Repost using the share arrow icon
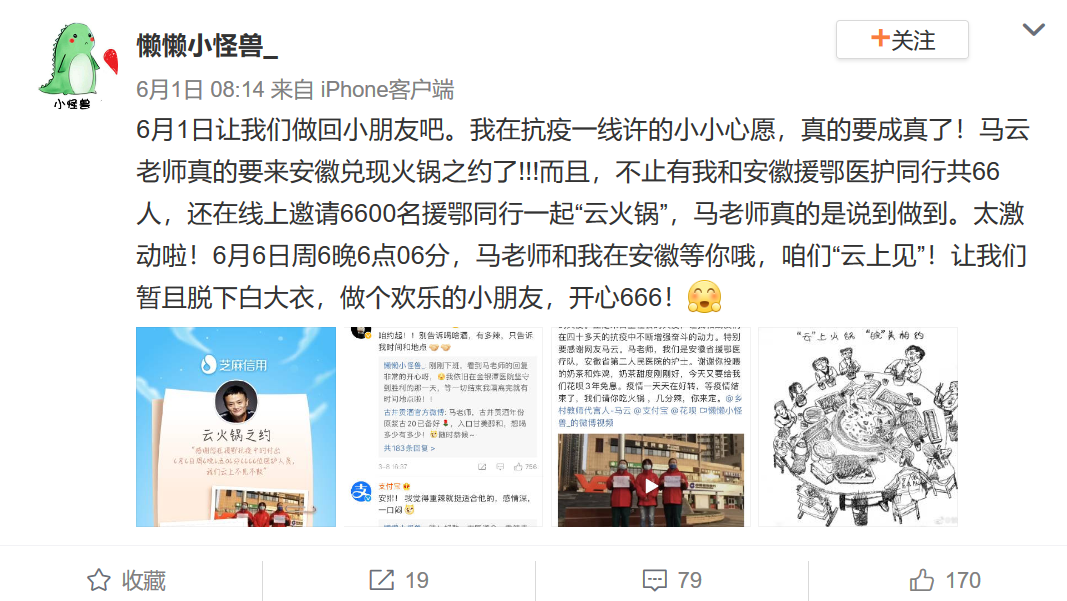The width and height of the screenshot is (1067, 601). pos(381,580)
